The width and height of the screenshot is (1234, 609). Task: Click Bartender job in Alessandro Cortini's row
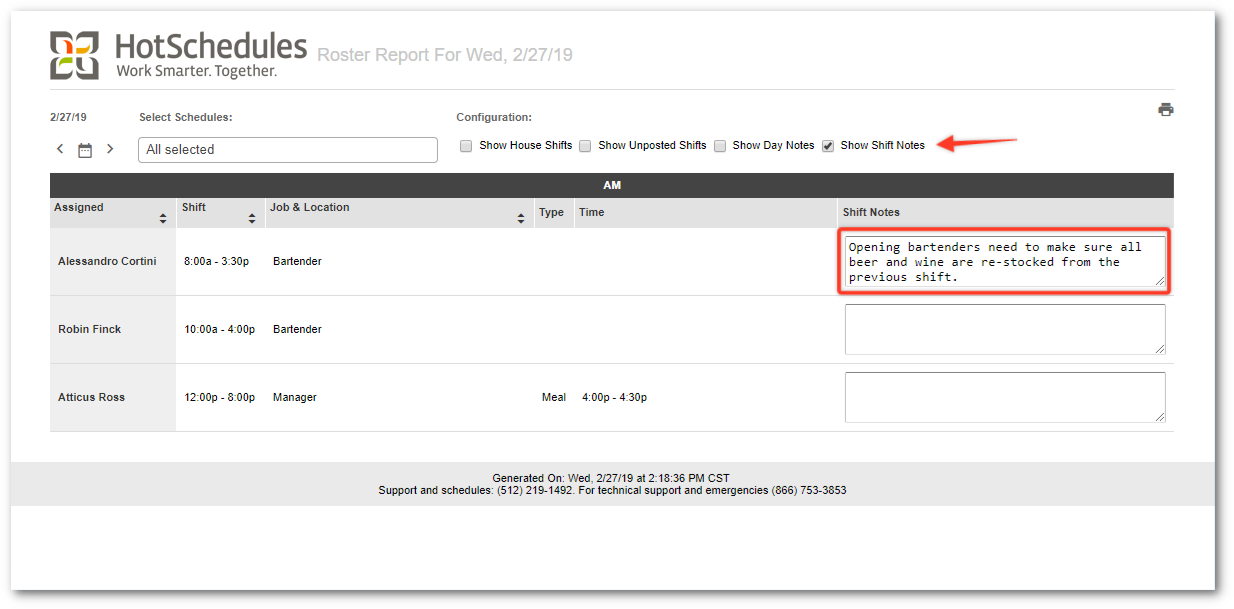click(297, 262)
